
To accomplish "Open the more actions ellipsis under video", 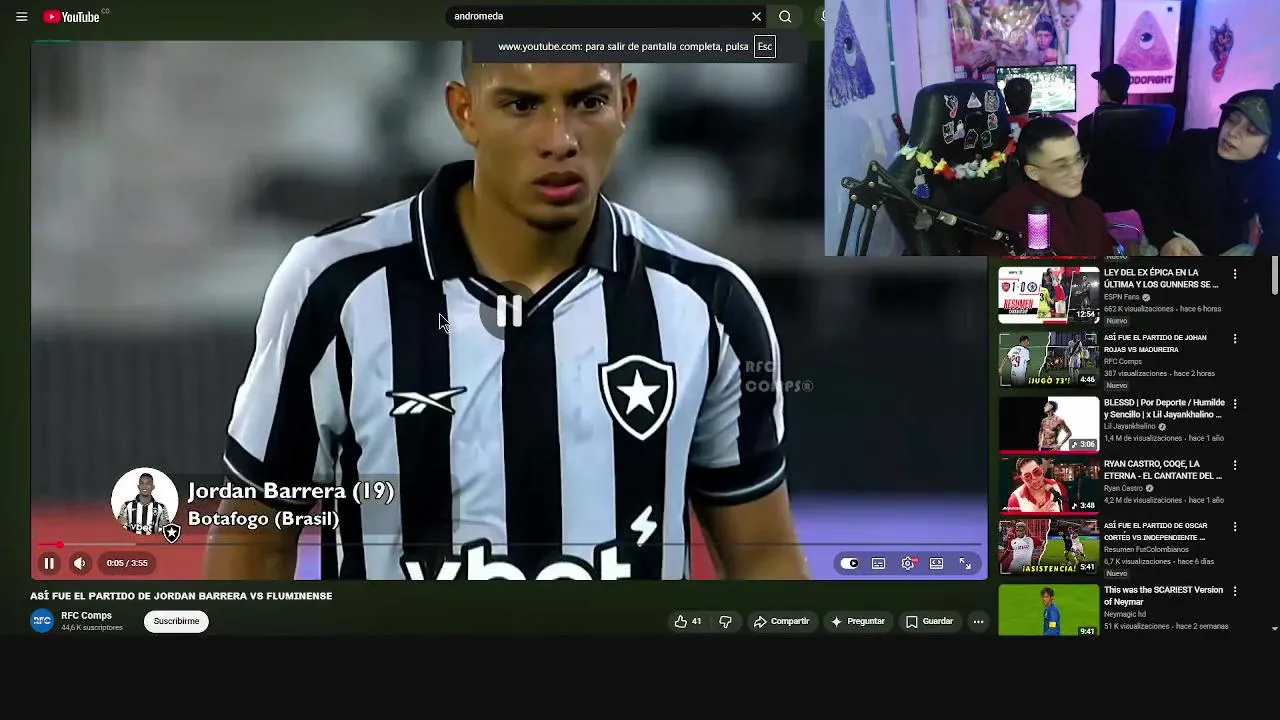I will click(978, 621).
